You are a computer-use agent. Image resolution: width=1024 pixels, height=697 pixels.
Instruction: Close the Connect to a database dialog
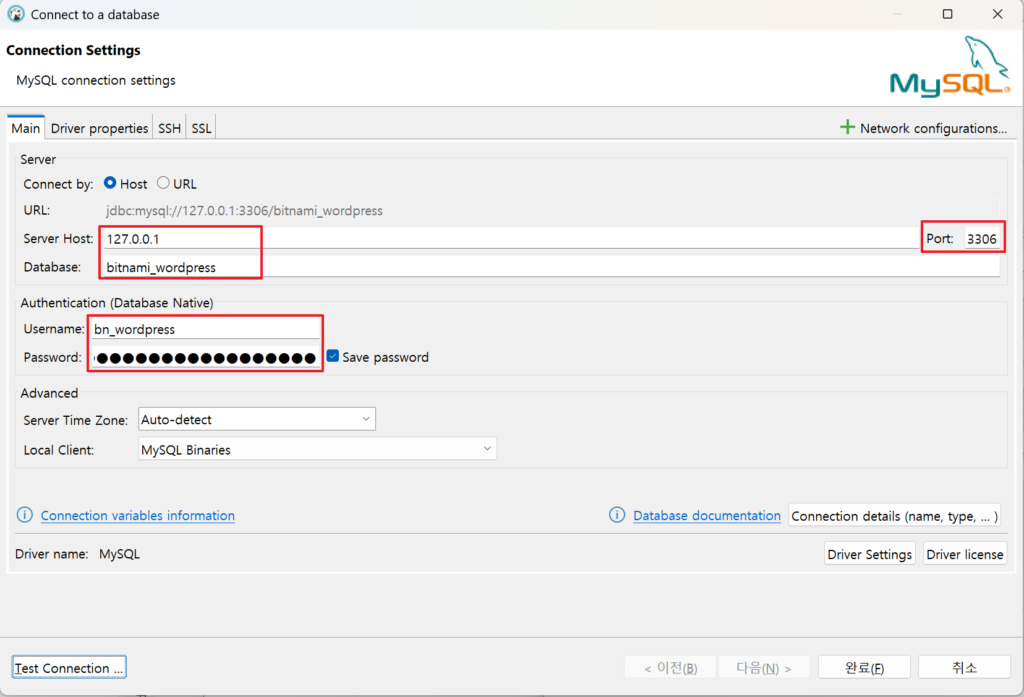click(997, 14)
